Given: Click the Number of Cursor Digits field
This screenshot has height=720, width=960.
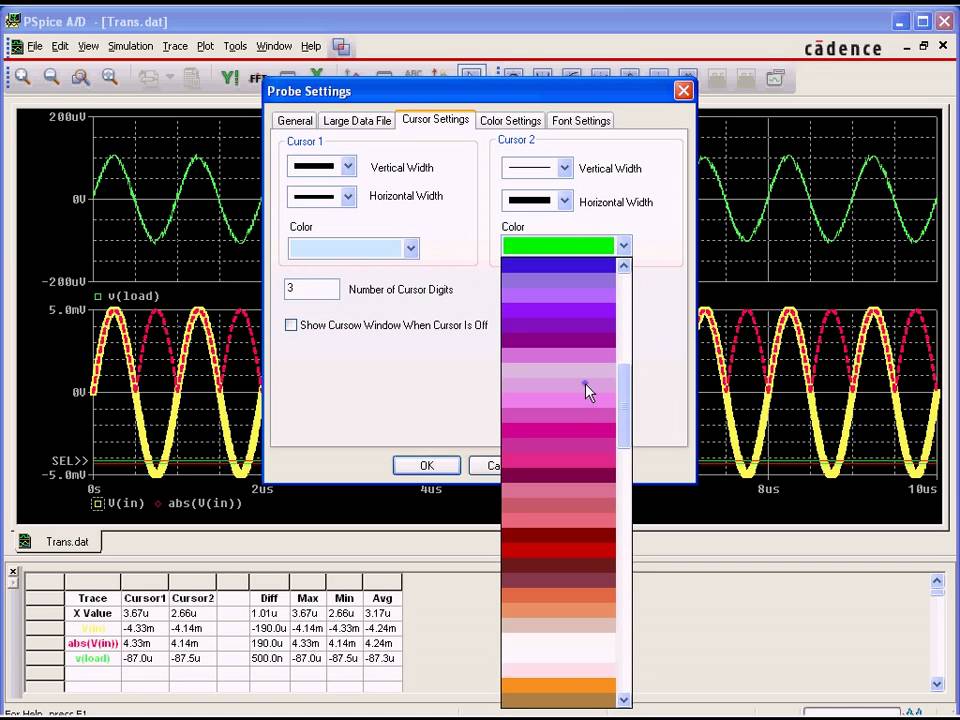Looking at the screenshot, I should point(312,289).
